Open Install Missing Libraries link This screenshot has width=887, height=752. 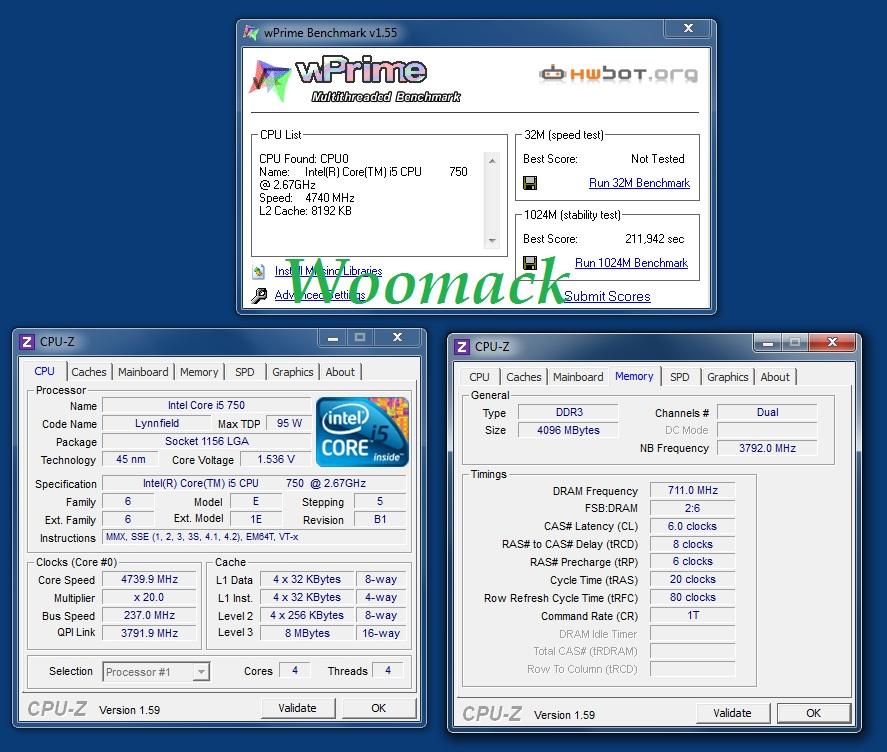[328, 271]
